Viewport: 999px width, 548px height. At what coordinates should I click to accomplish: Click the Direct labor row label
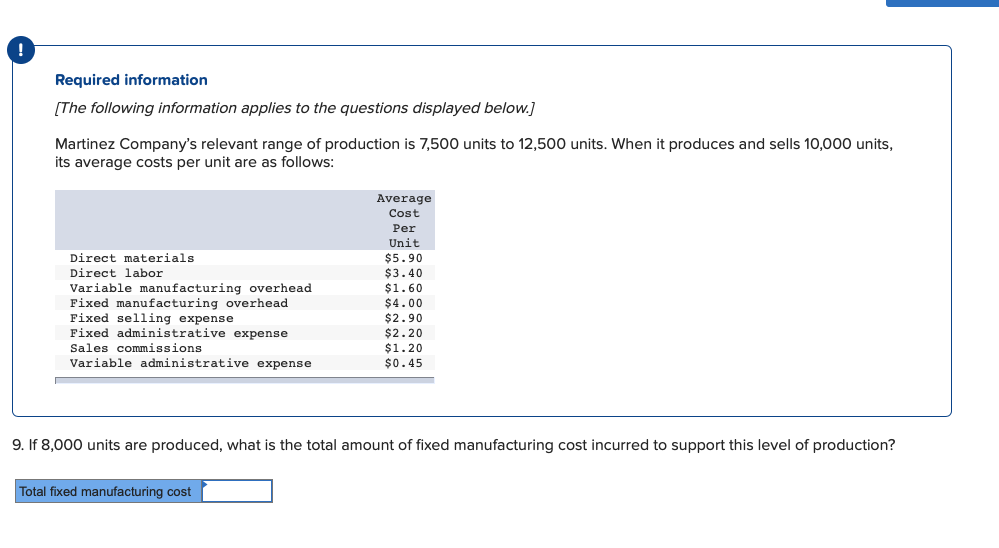click(x=116, y=273)
